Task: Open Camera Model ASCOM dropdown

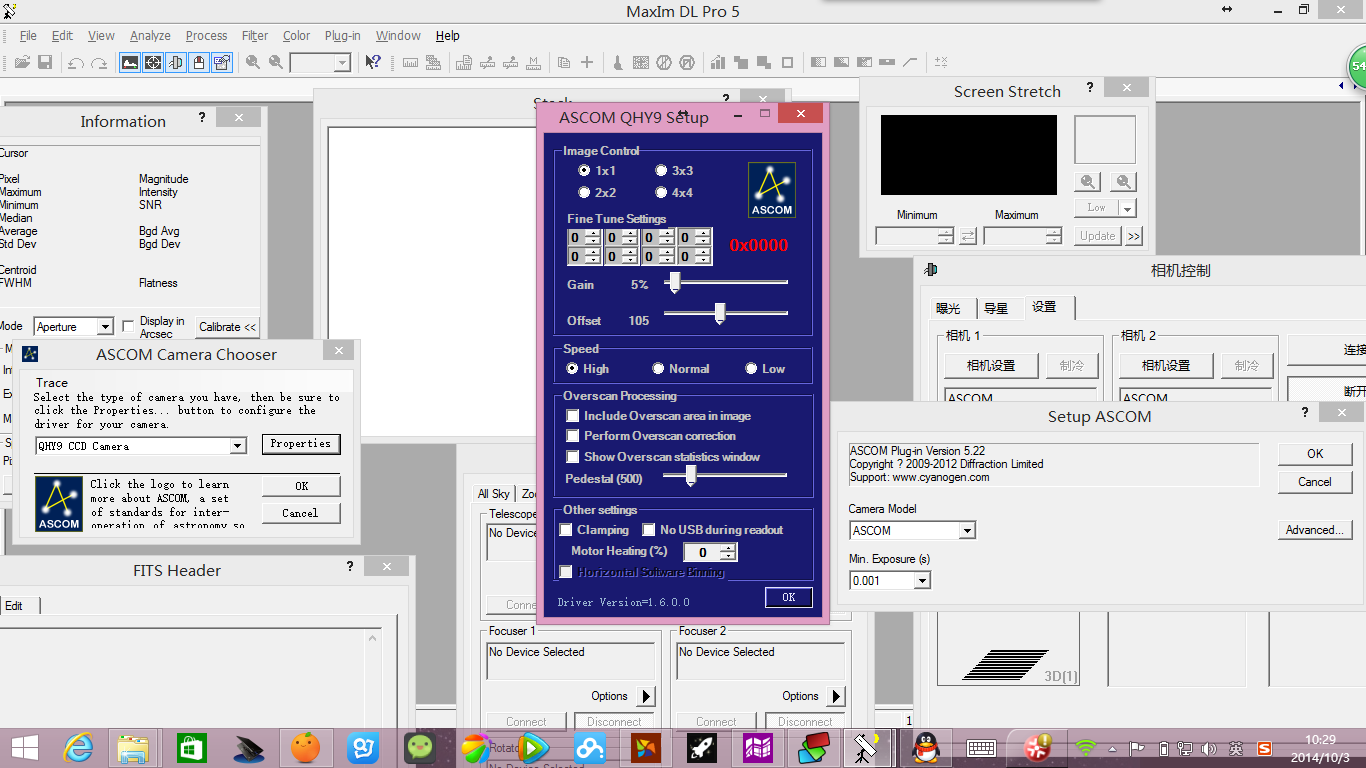Action: coord(967,531)
